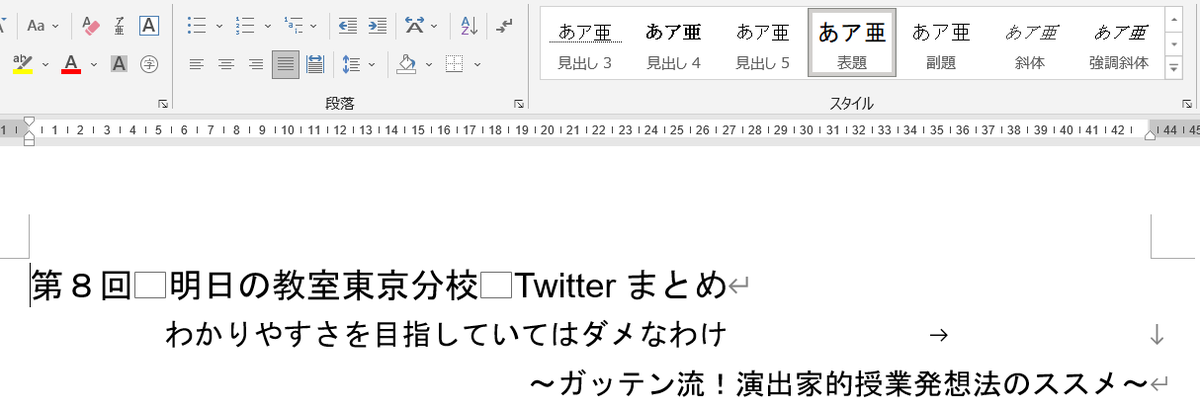This screenshot has width=1200, height=409.
Task: Sort text with A-Z icon
Action: pyautogui.click(x=467, y=25)
